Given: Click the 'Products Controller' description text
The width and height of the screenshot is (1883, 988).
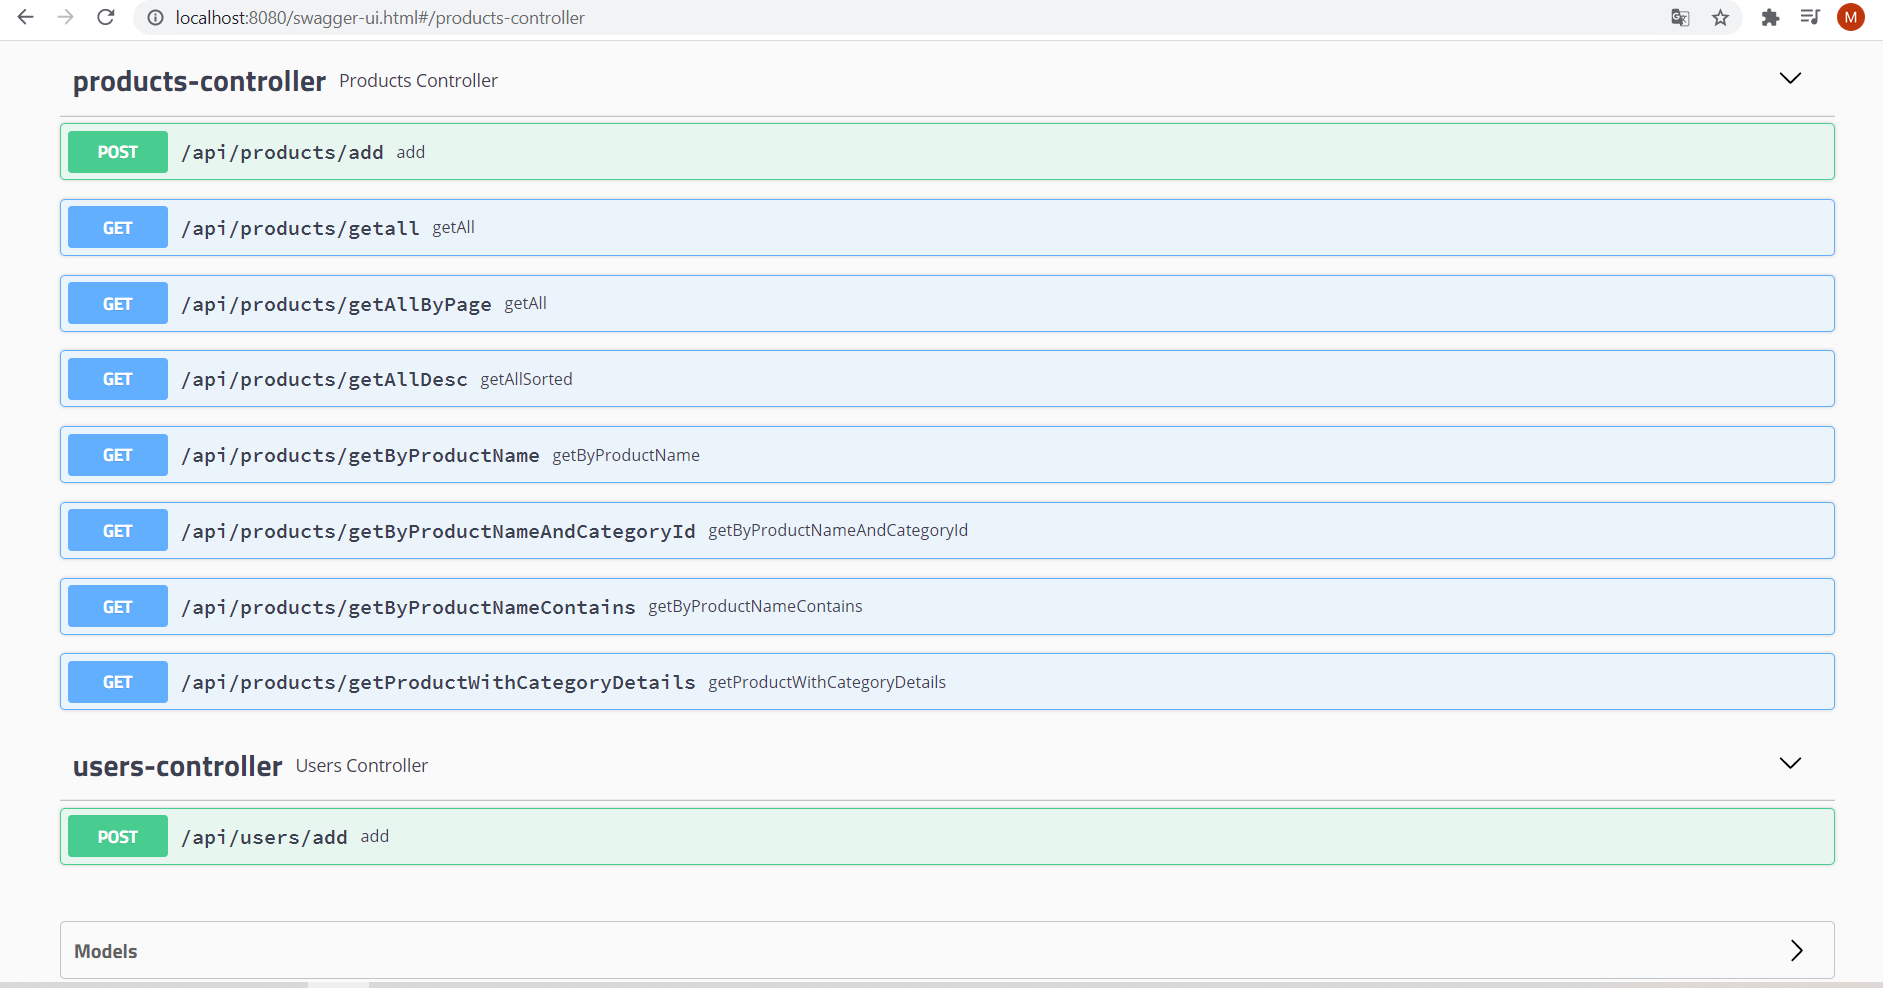Looking at the screenshot, I should [x=418, y=81].
